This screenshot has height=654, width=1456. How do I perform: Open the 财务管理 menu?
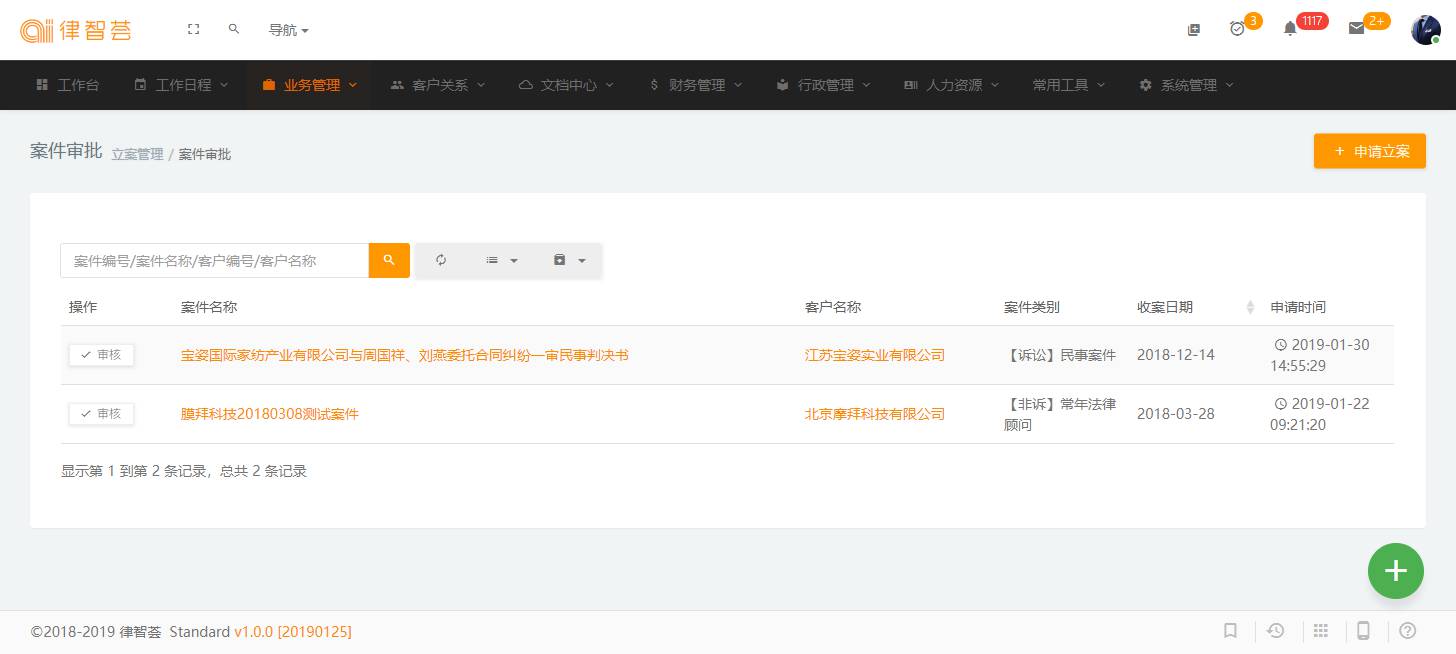tap(696, 85)
